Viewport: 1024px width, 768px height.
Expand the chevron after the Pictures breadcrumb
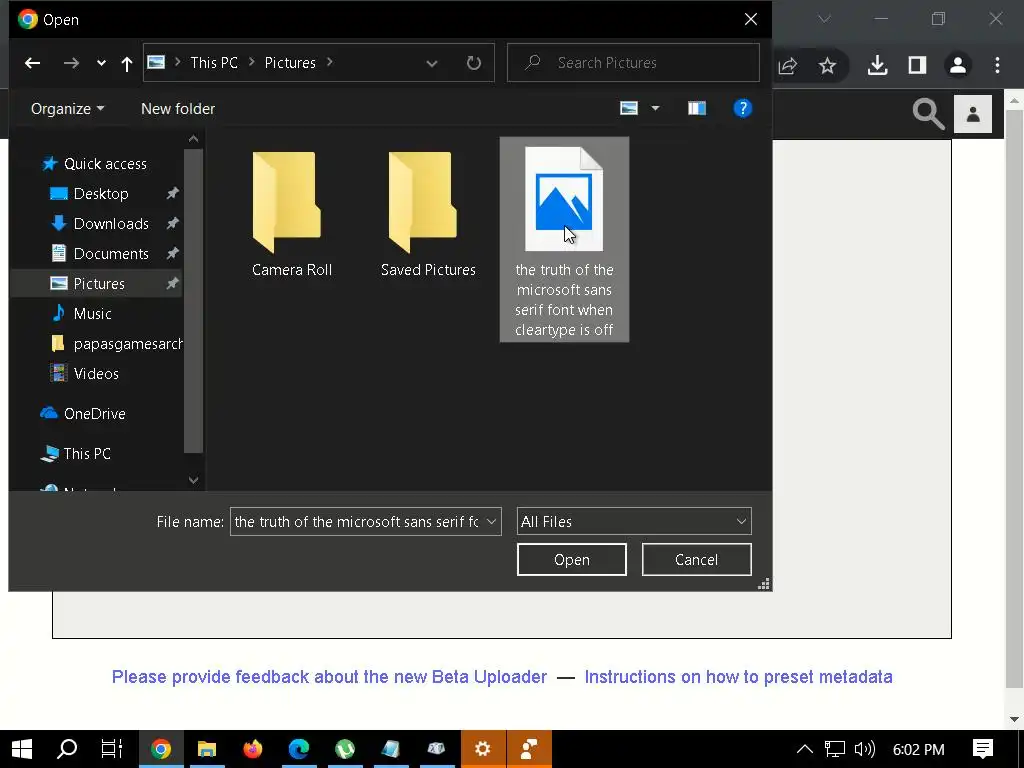tap(330, 63)
